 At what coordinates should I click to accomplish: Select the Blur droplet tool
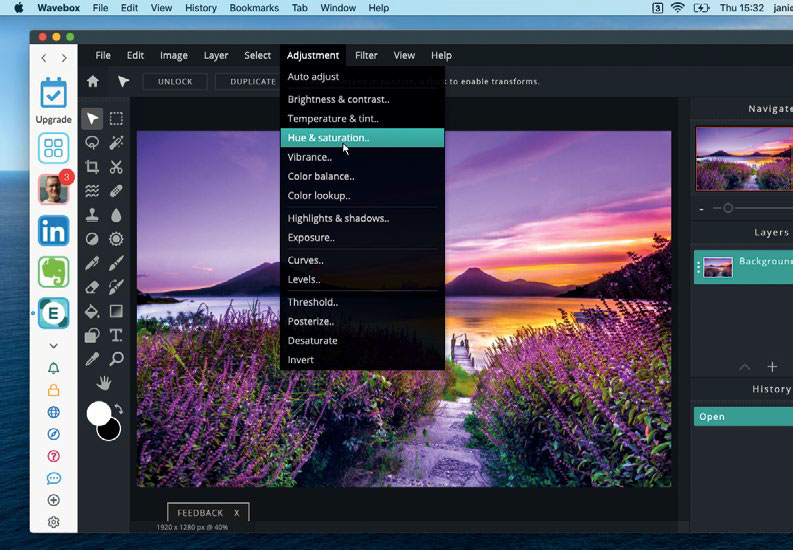(x=116, y=215)
